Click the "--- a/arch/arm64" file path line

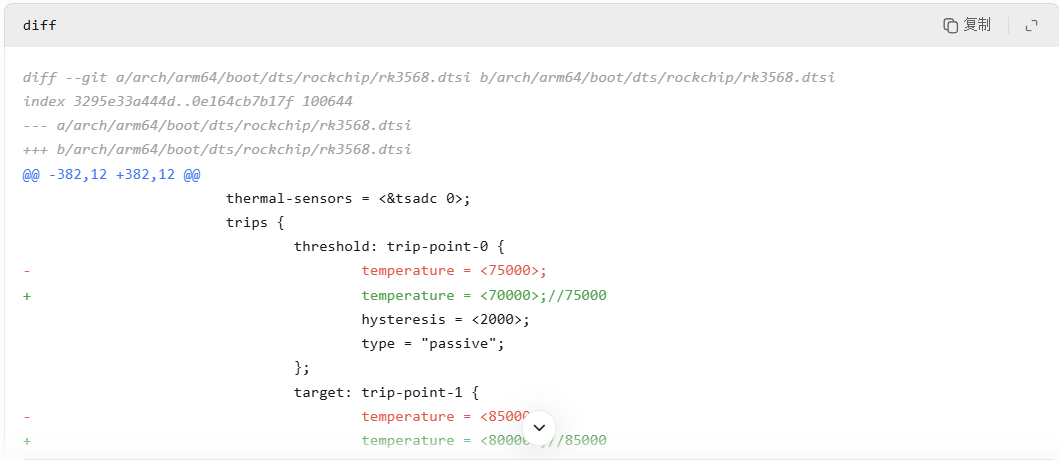[x=217, y=125]
